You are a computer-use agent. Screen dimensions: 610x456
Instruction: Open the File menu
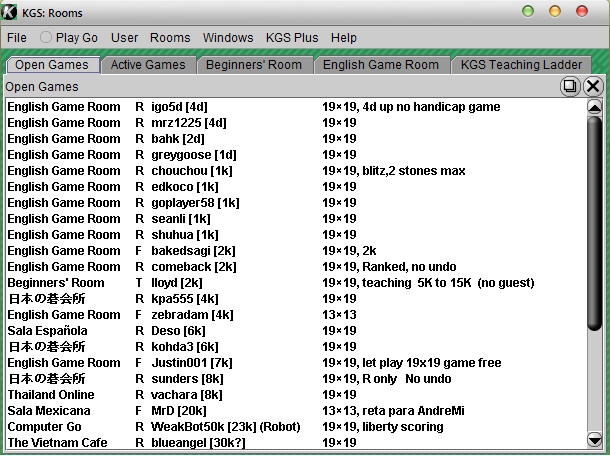point(17,38)
